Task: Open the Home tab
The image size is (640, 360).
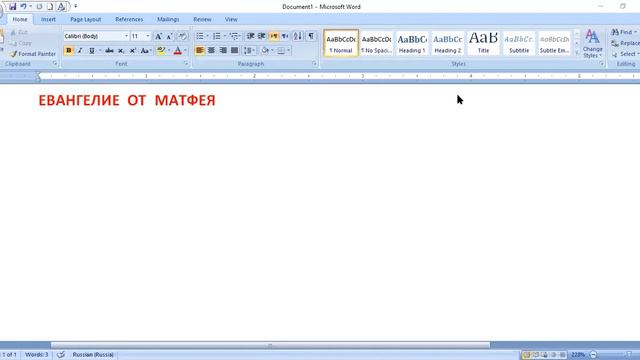Action: point(20,19)
